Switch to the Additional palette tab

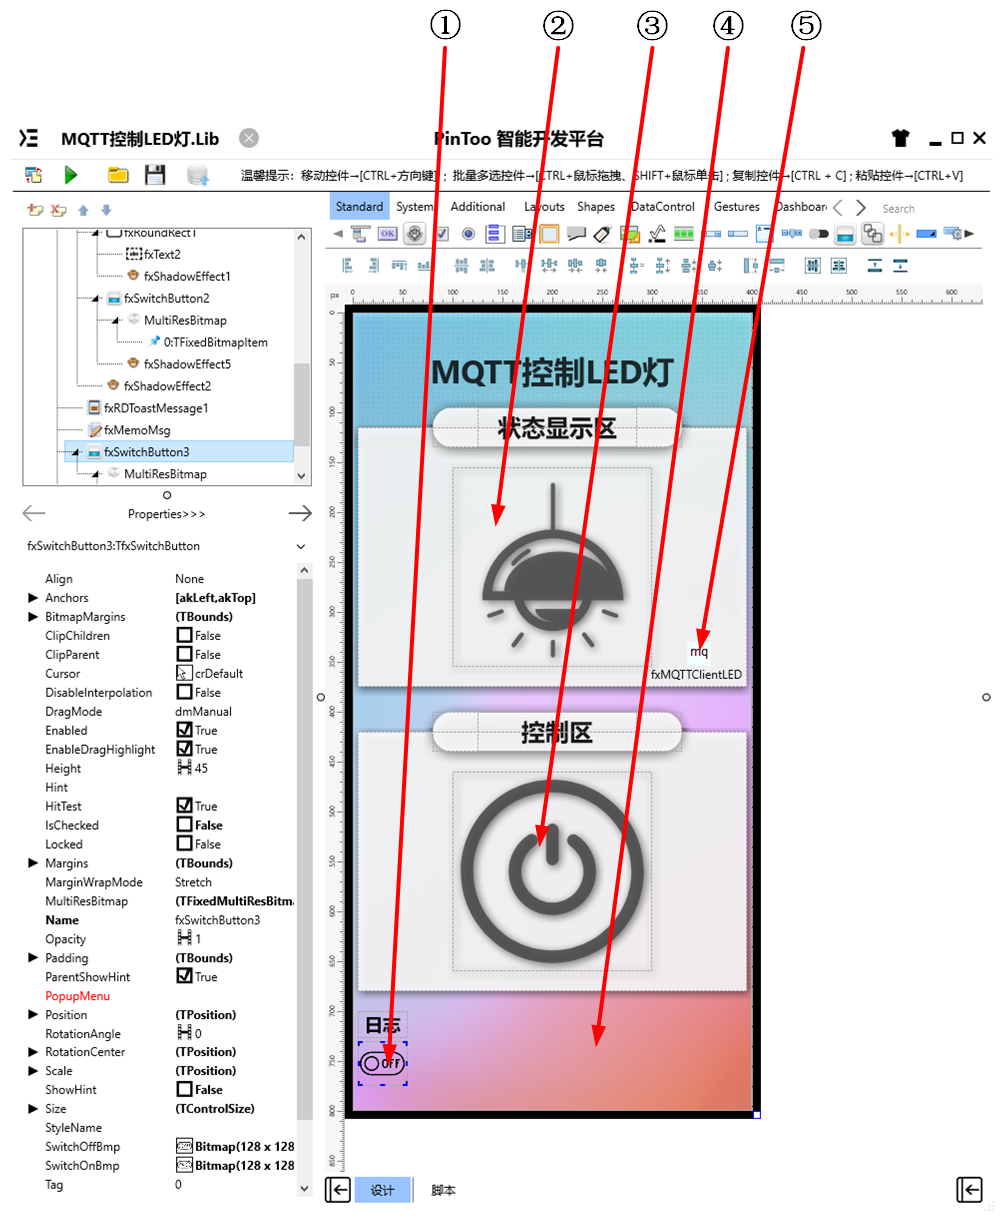478,207
